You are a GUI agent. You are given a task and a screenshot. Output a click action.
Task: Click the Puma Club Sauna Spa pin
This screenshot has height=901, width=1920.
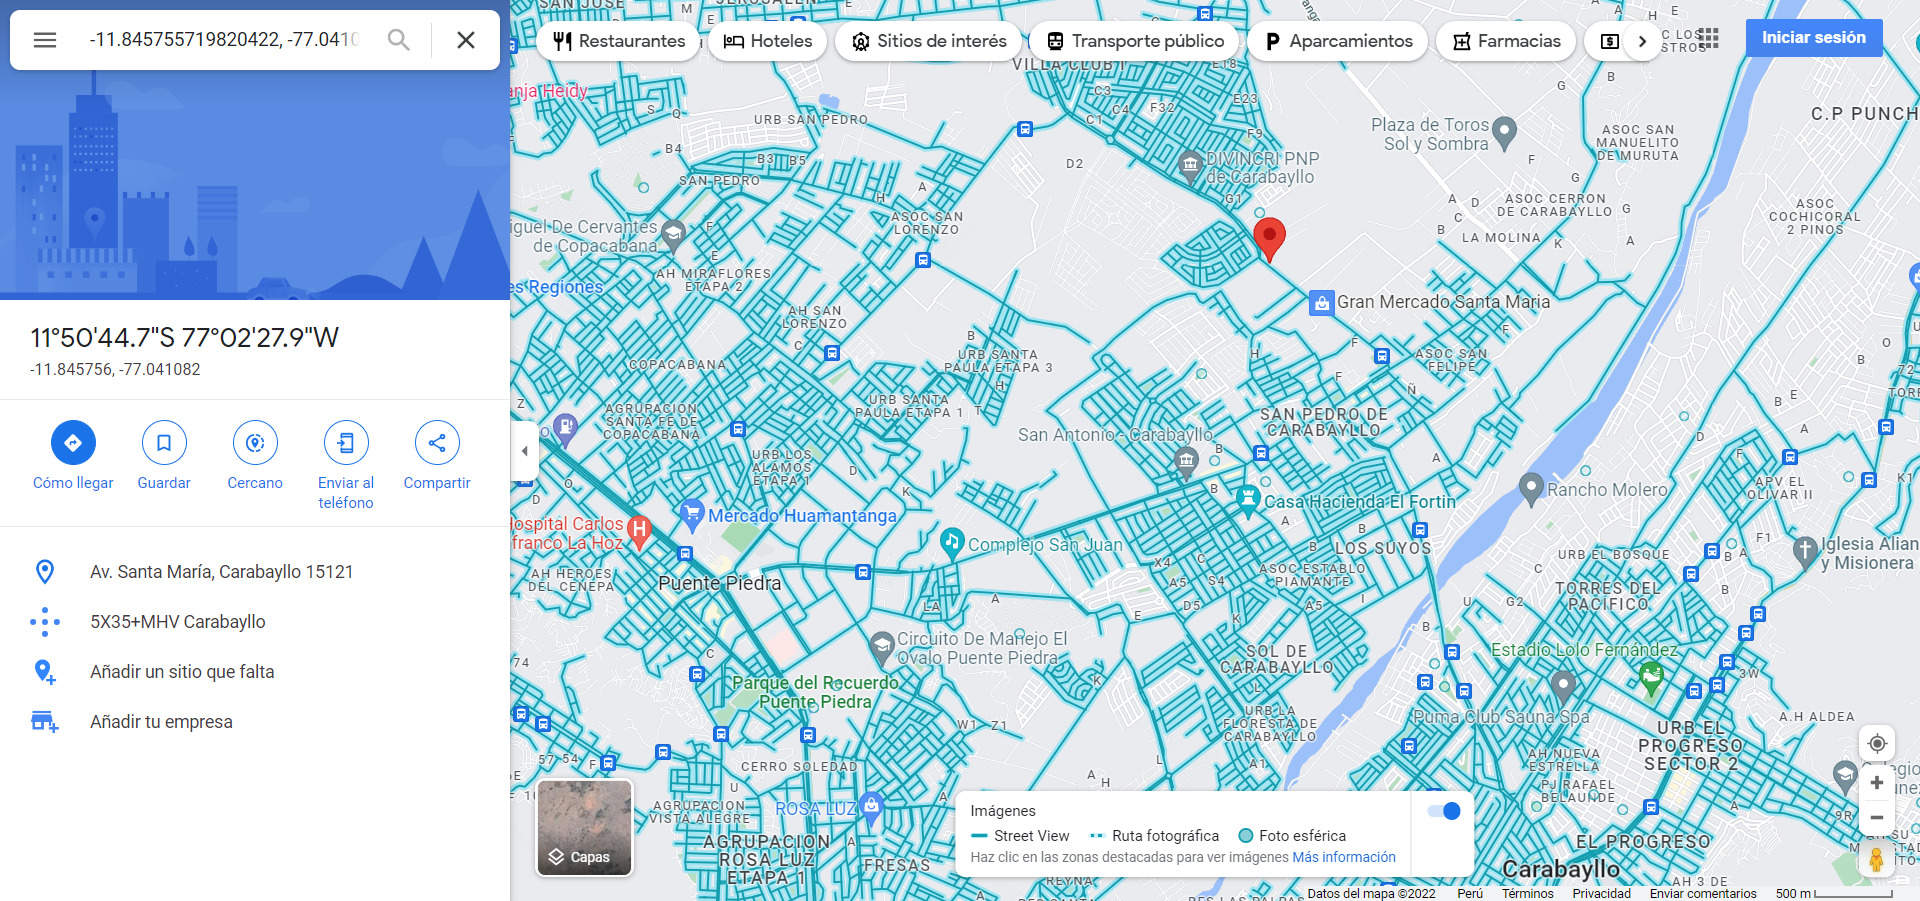click(1563, 685)
